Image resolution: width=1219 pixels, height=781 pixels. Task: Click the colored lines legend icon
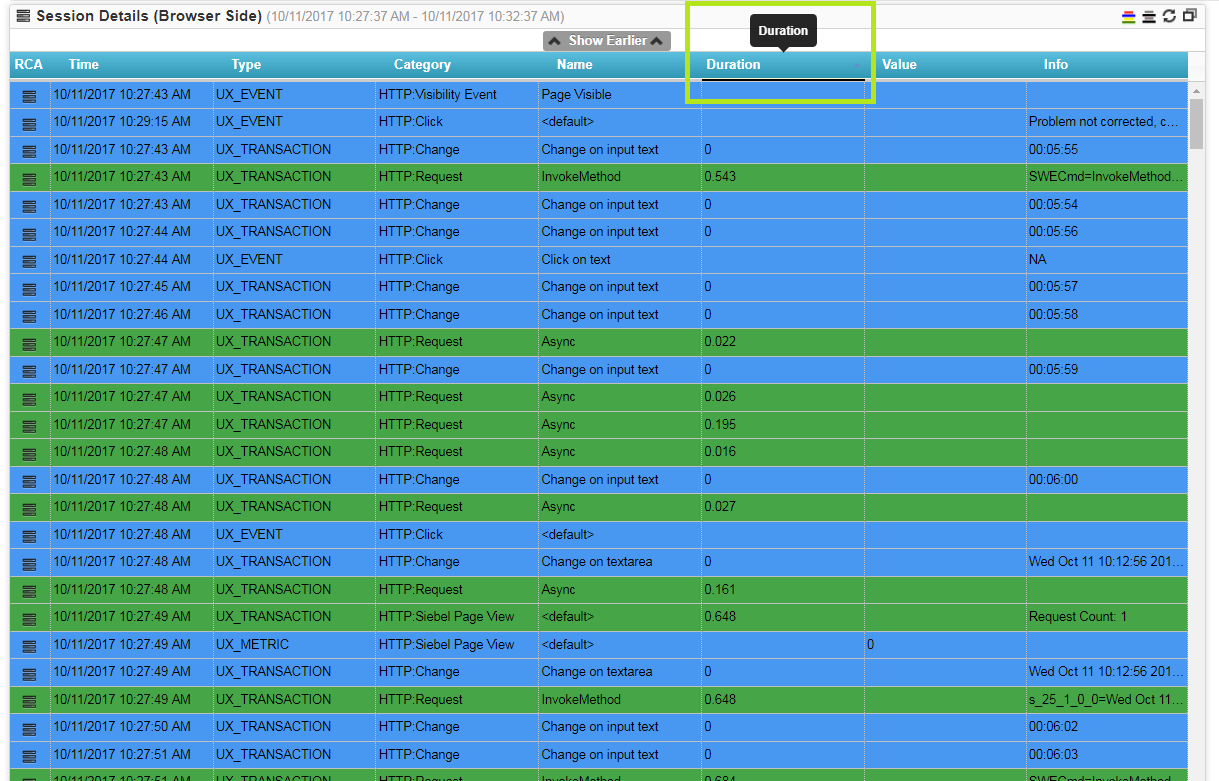1129,17
